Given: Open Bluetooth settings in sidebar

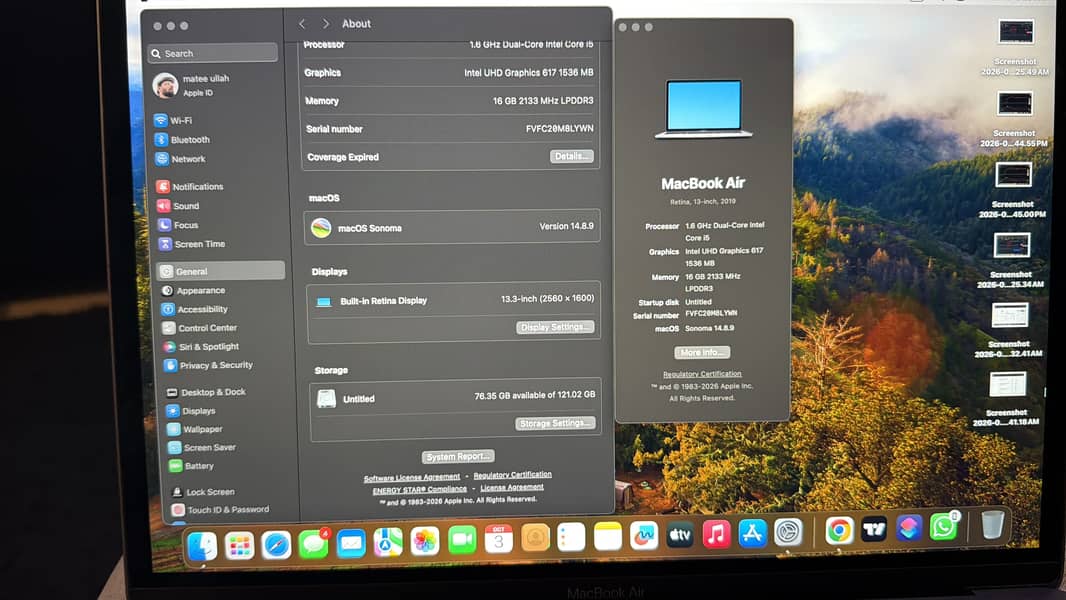Looking at the screenshot, I should click(182, 139).
